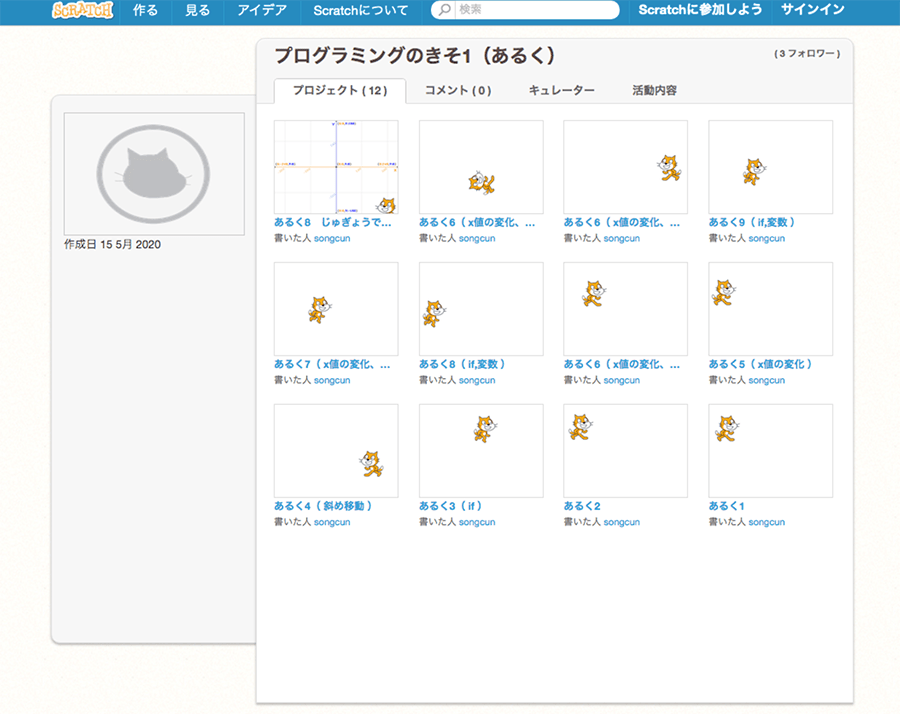Click the (3 フォロワー) follower count
Image resolution: width=900 pixels, height=714 pixels.
[x=807, y=53]
